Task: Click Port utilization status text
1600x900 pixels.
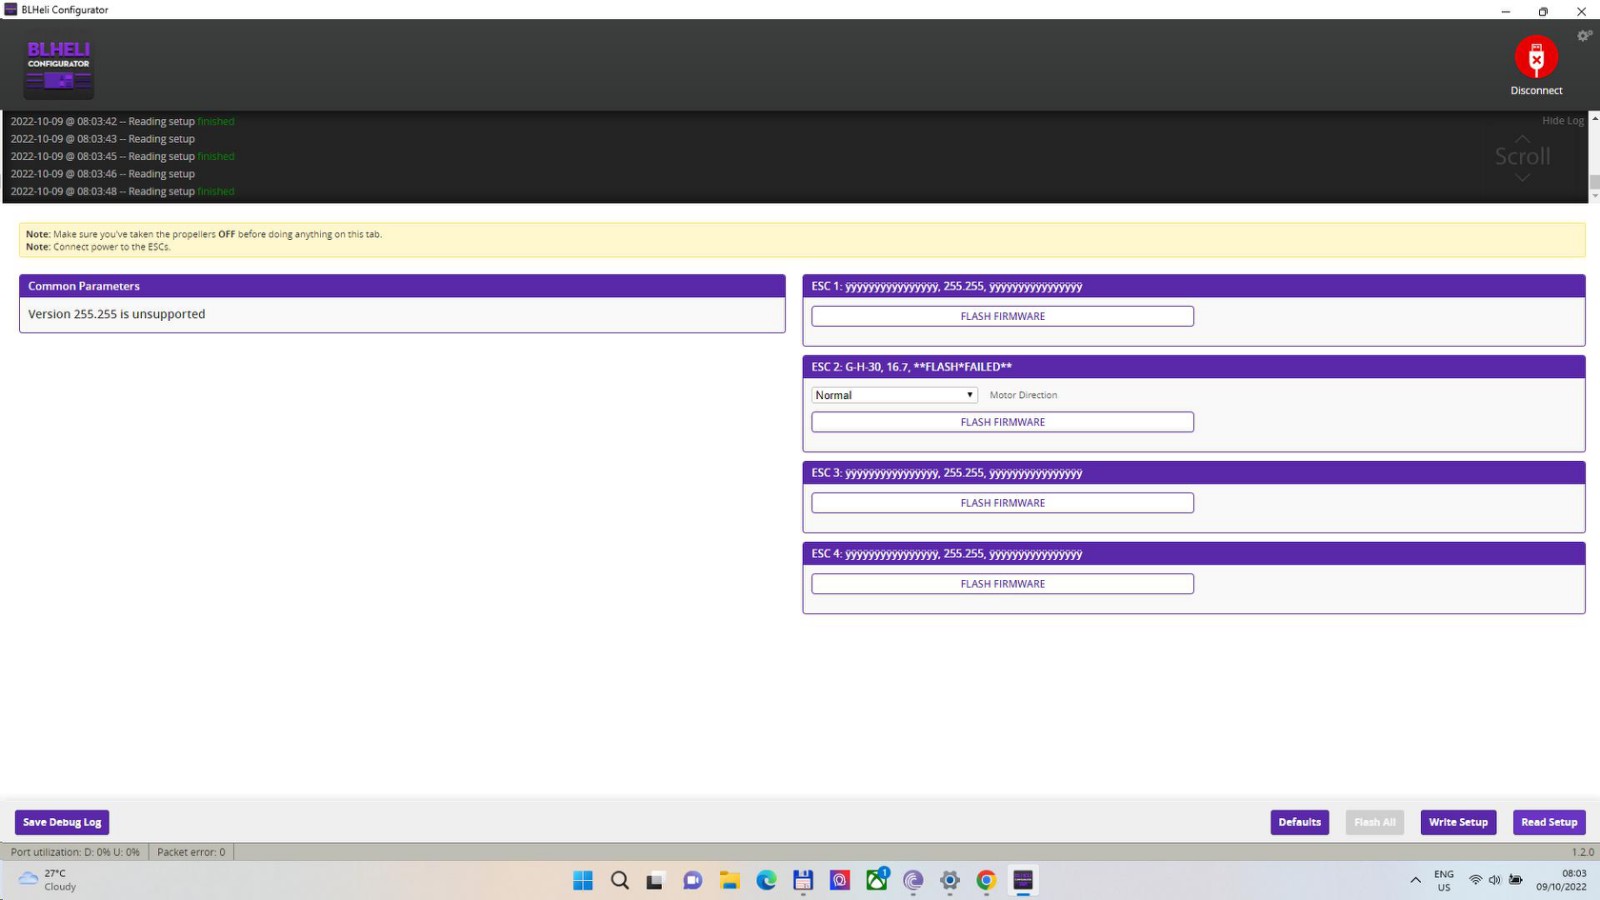Action: point(75,852)
